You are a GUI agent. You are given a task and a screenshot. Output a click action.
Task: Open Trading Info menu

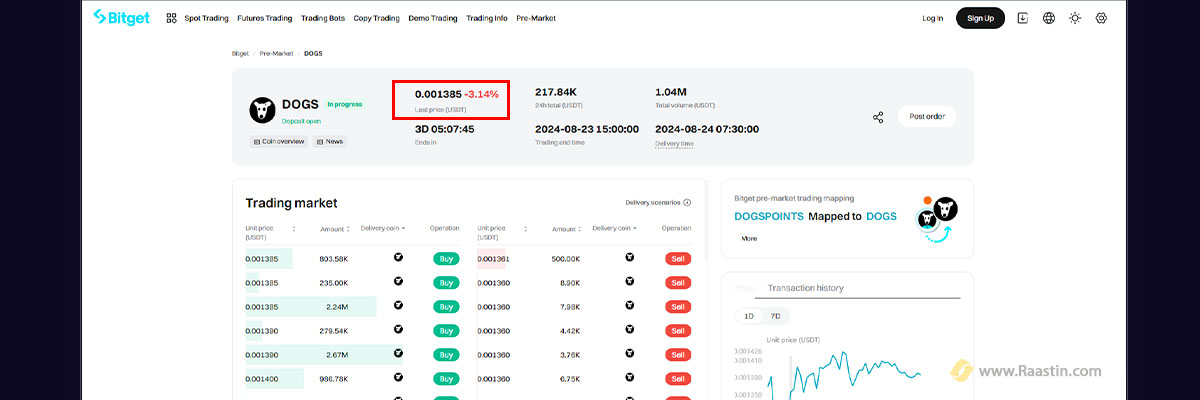tap(487, 18)
